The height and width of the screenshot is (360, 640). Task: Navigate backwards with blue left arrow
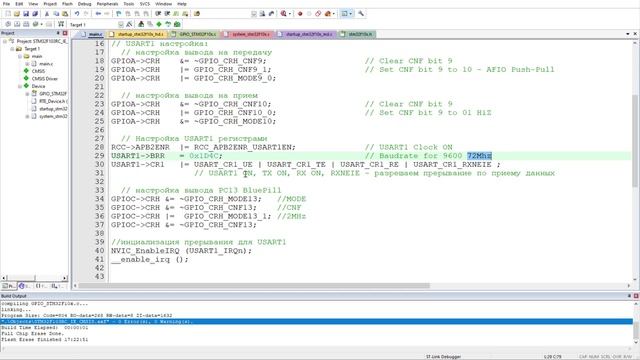98,14
